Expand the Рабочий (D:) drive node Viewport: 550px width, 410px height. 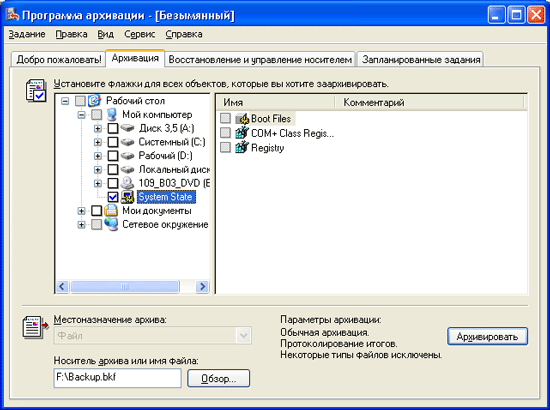98,156
